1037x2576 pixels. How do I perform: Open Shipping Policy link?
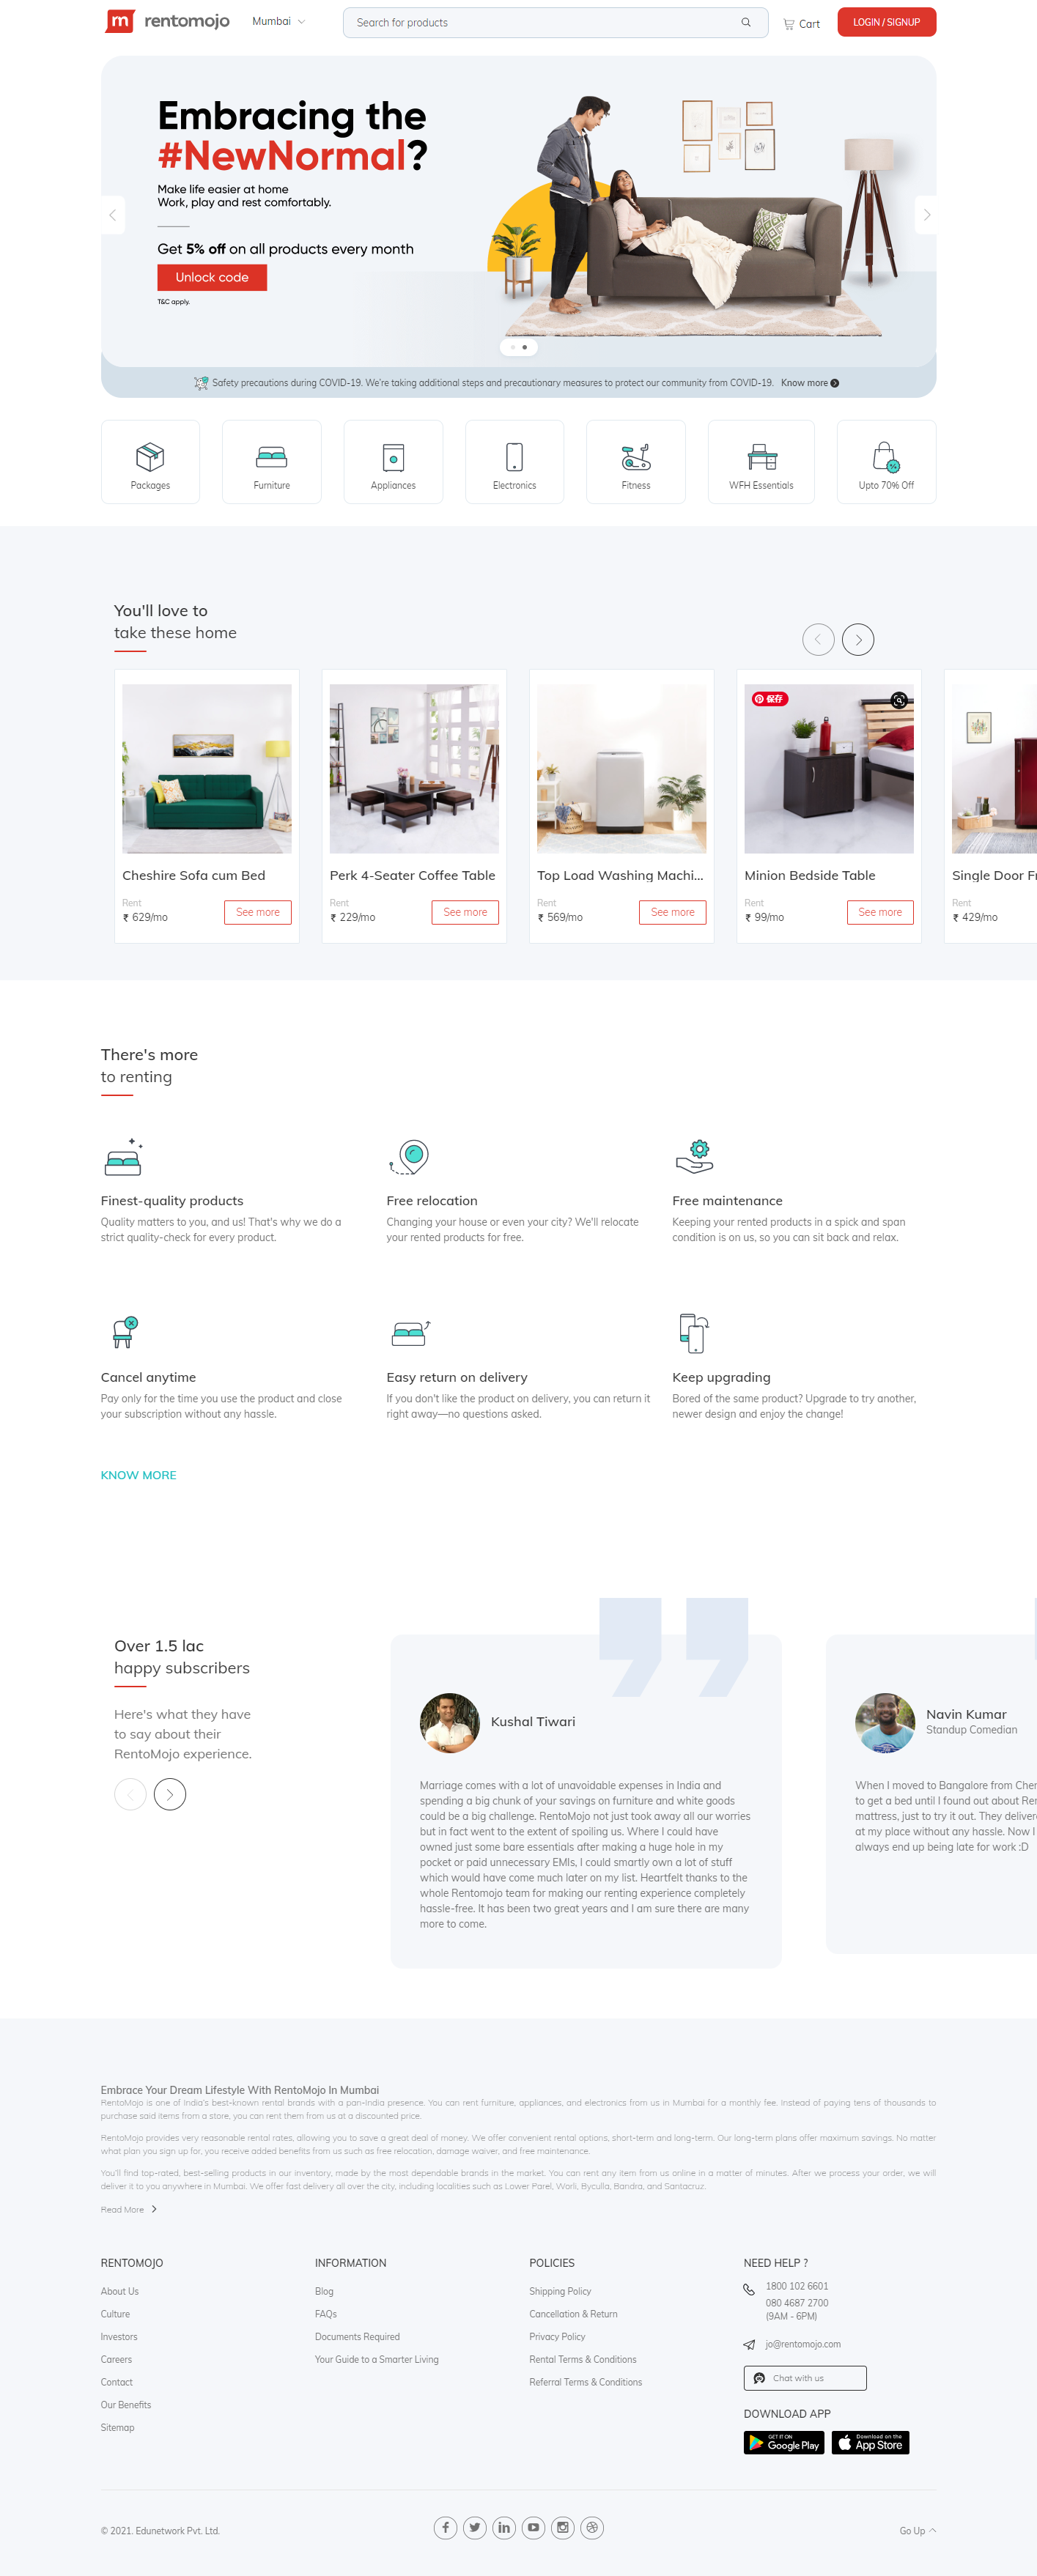pyautogui.click(x=560, y=2291)
